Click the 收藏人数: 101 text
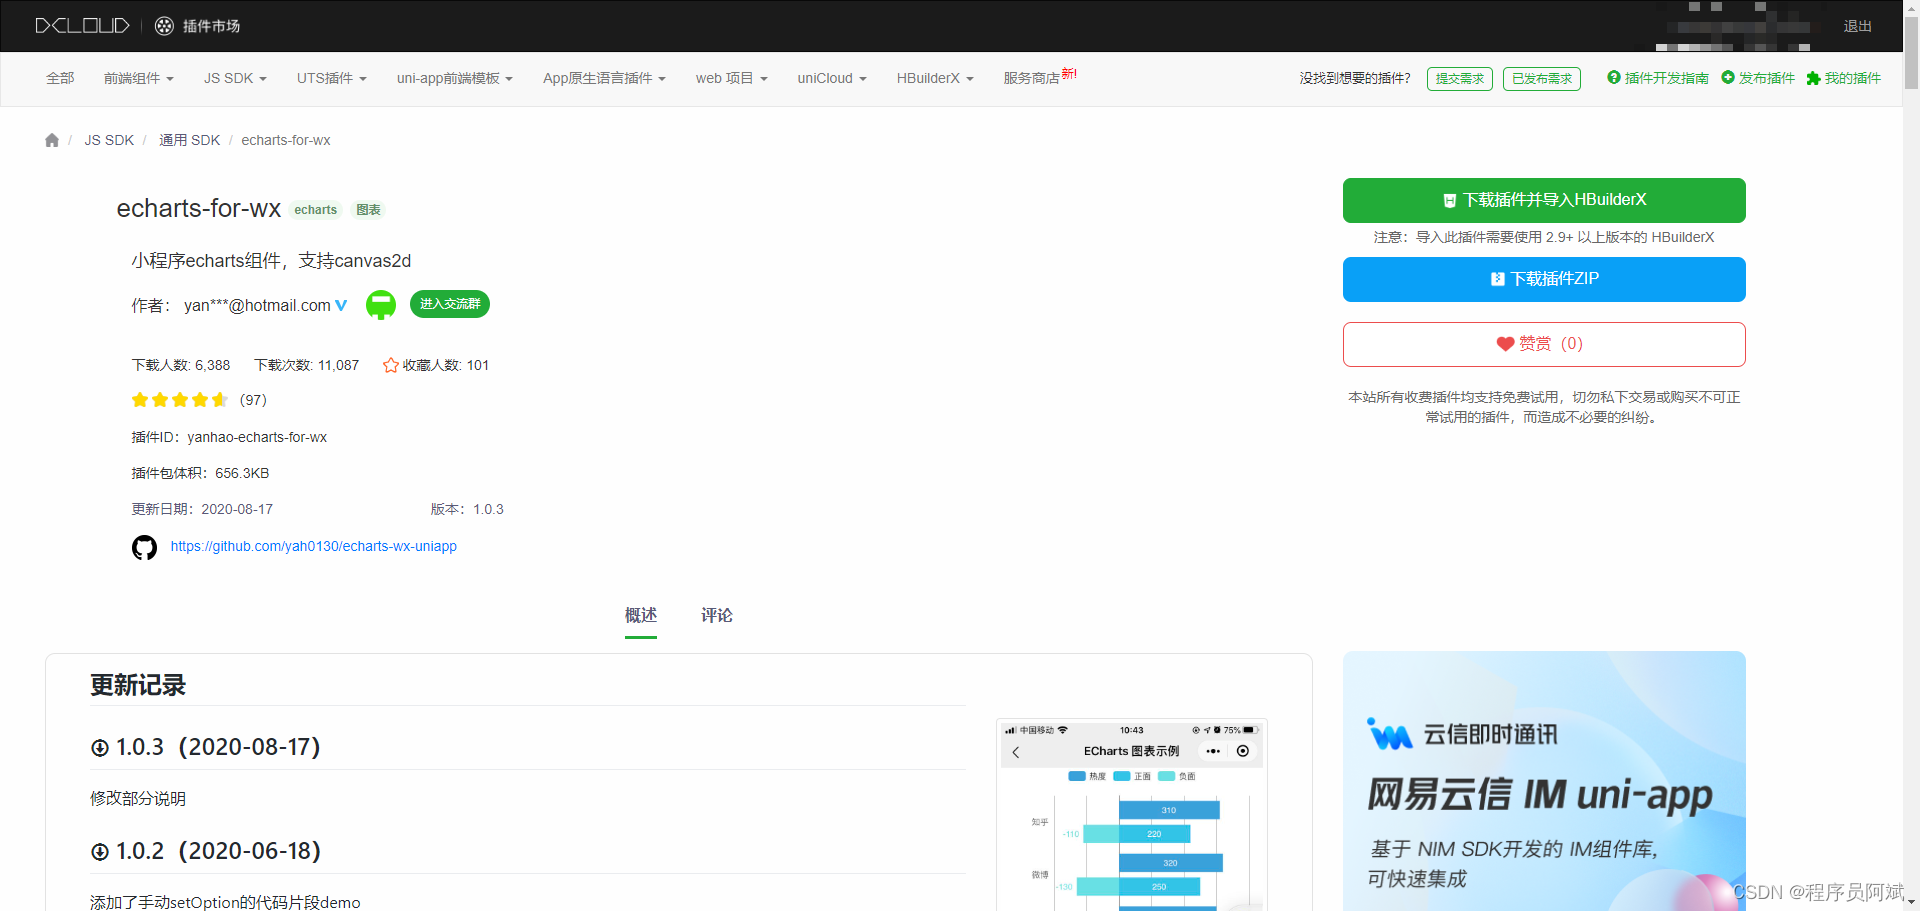 coord(446,365)
